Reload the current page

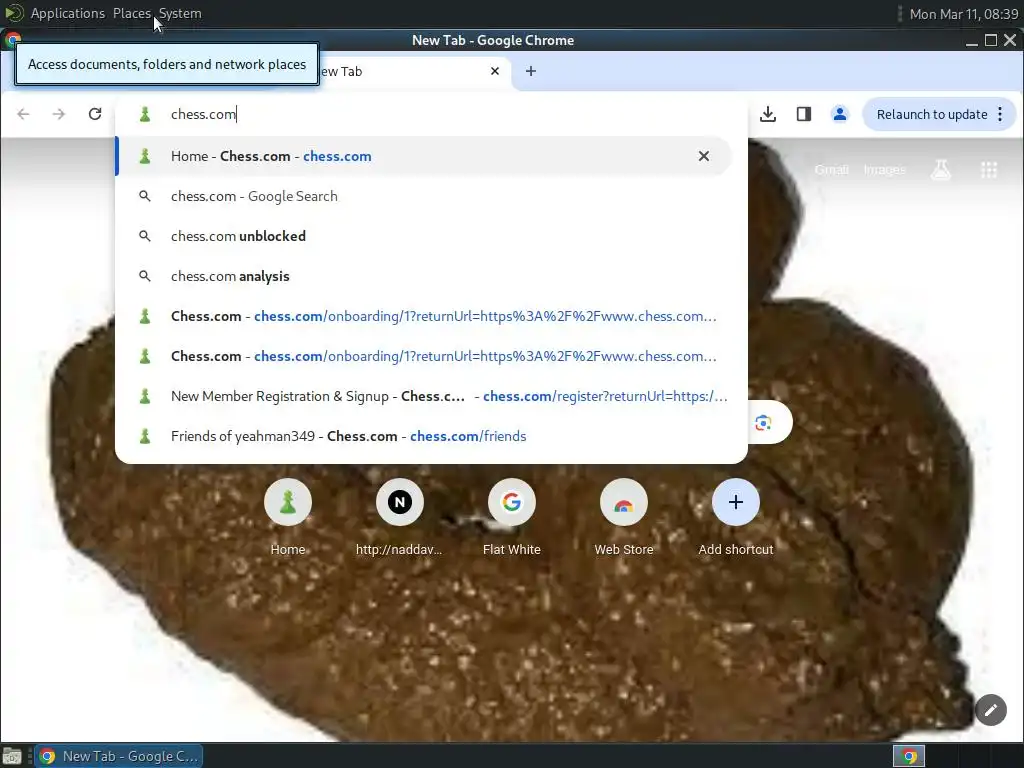[95, 114]
